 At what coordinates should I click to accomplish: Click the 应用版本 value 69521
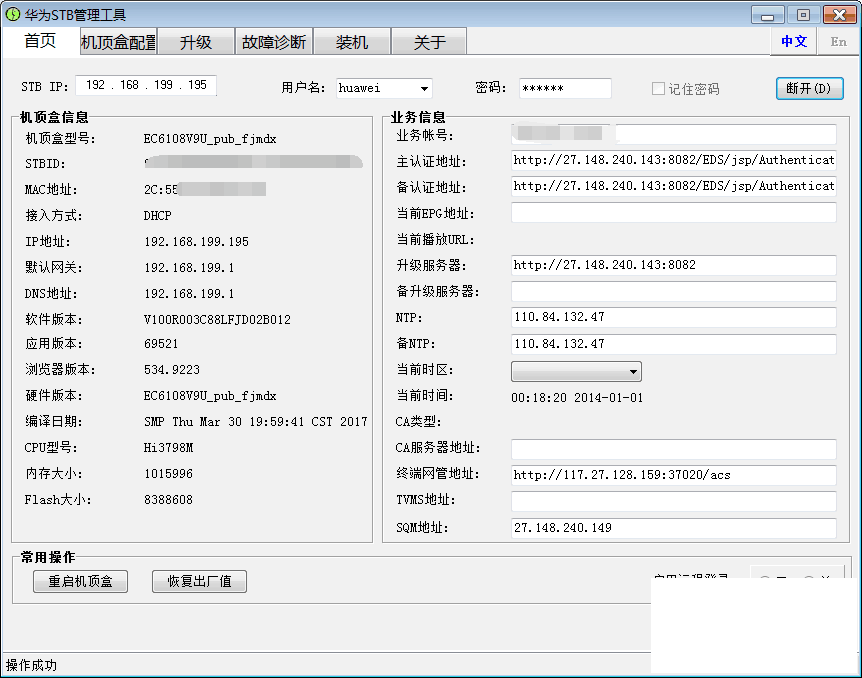tap(161, 344)
